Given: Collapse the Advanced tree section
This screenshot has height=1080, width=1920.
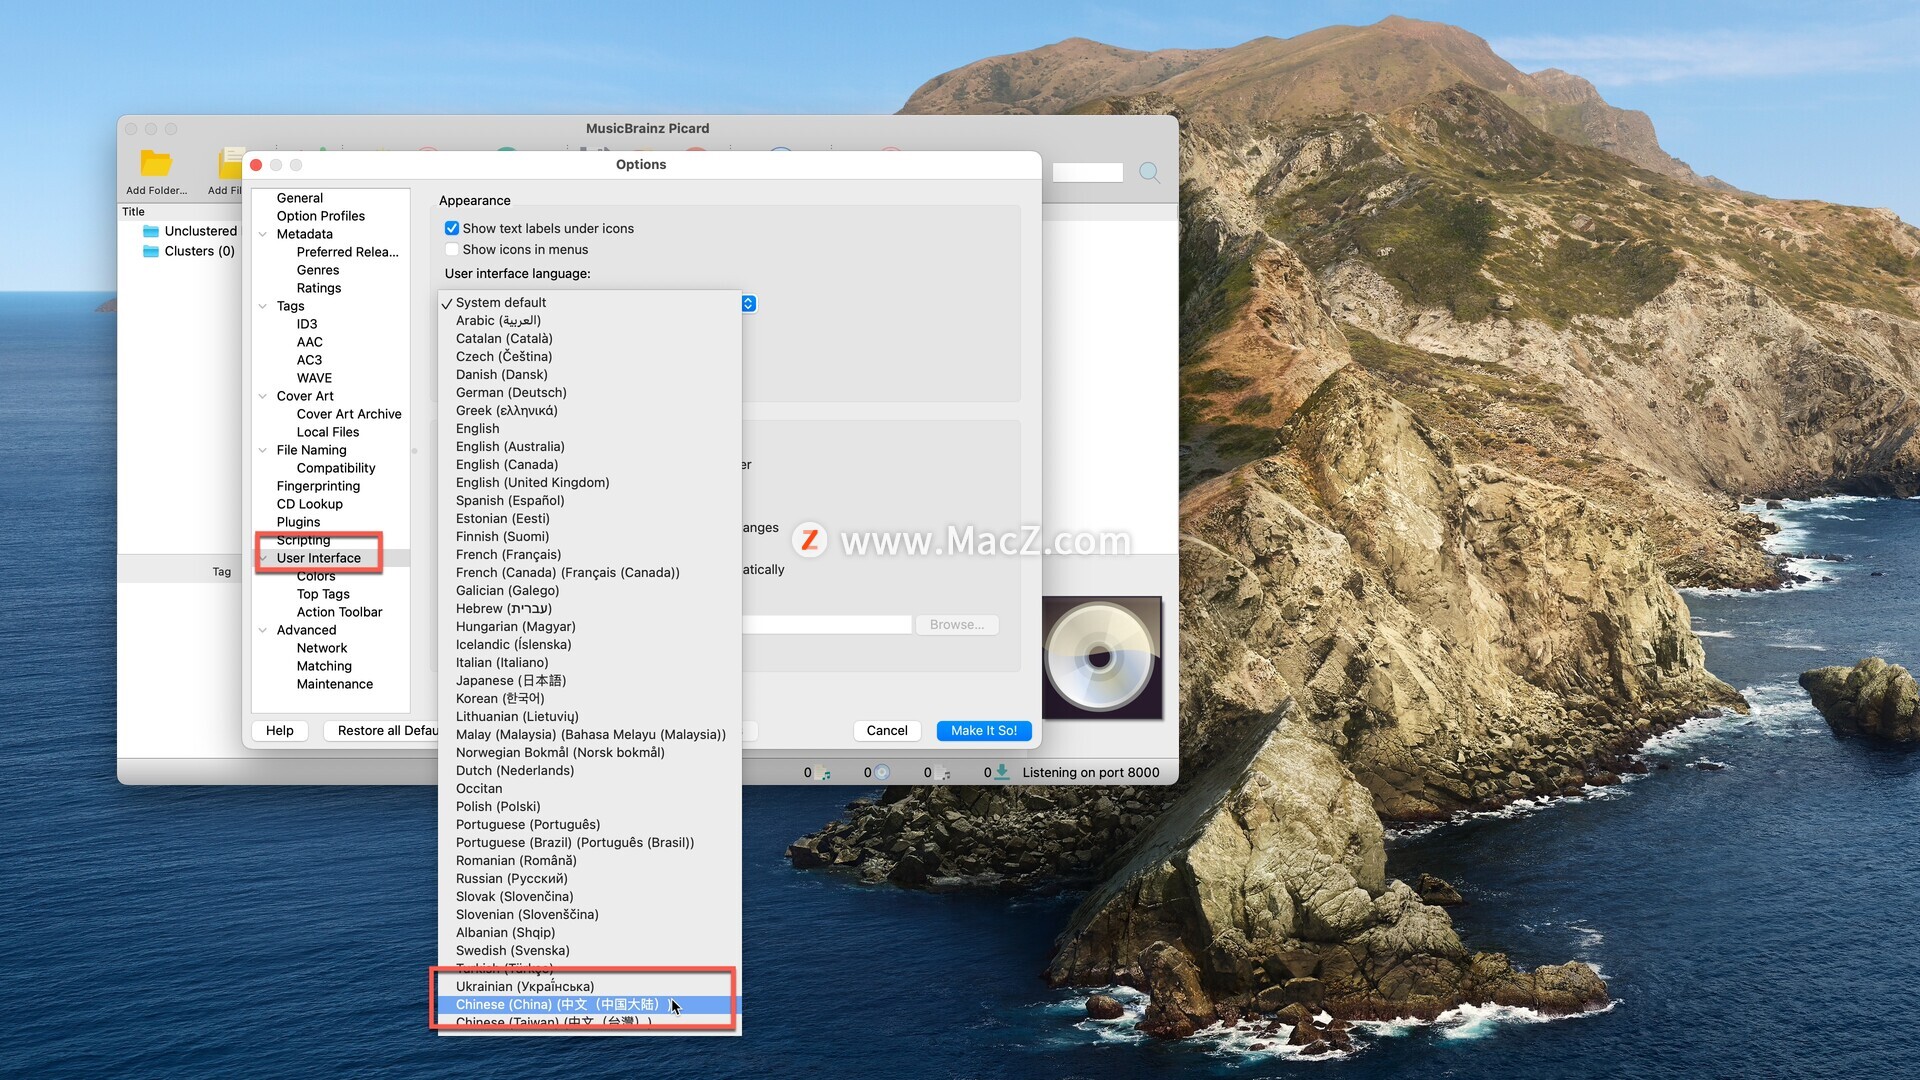Looking at the screenshot, I should 263,630.
